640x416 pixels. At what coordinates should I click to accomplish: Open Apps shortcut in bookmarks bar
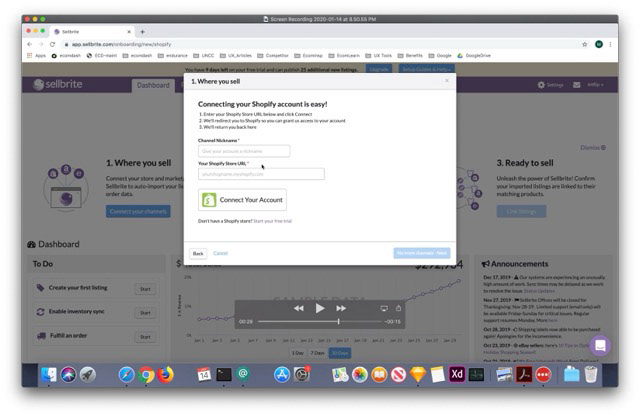click(x=36, y=56)
